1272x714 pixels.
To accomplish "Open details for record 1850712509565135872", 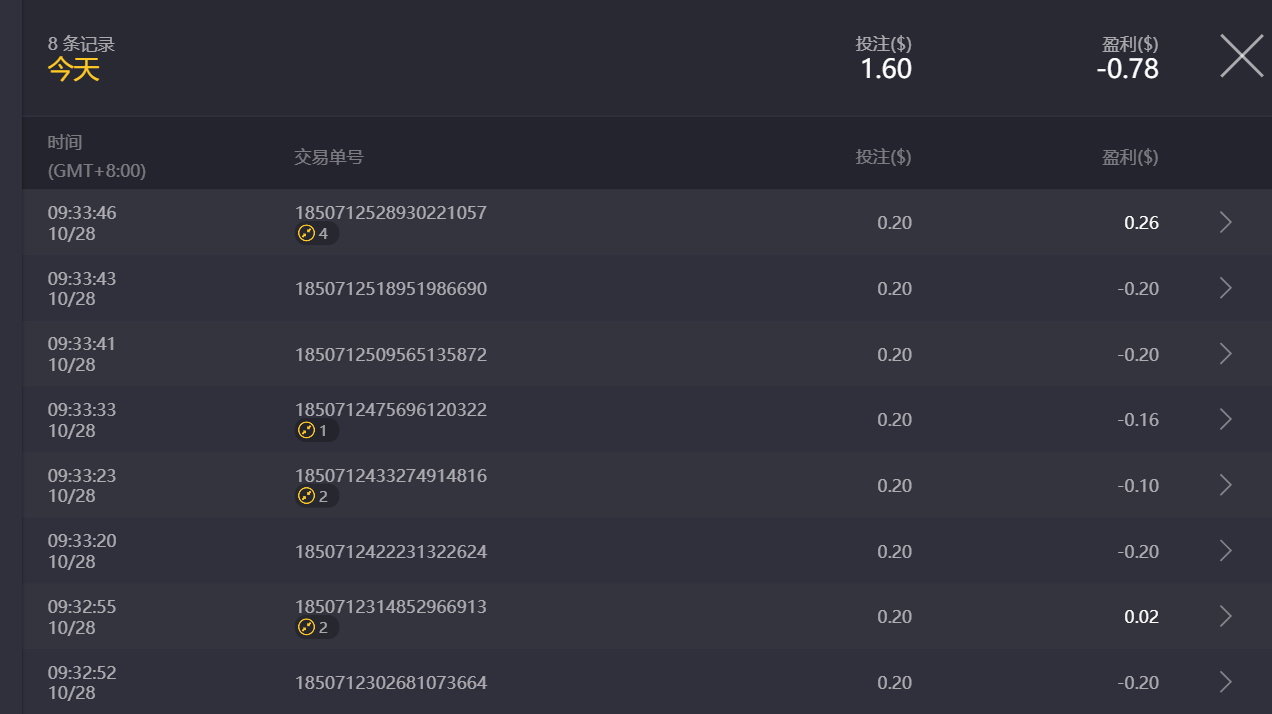I will point(1224,353).
